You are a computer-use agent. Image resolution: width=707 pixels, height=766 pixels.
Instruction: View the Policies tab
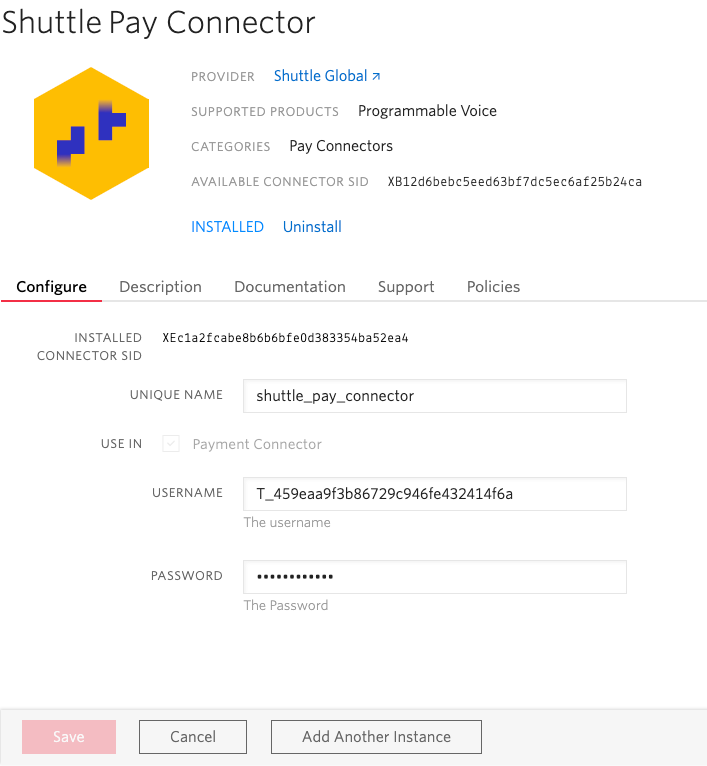[493, 287]
